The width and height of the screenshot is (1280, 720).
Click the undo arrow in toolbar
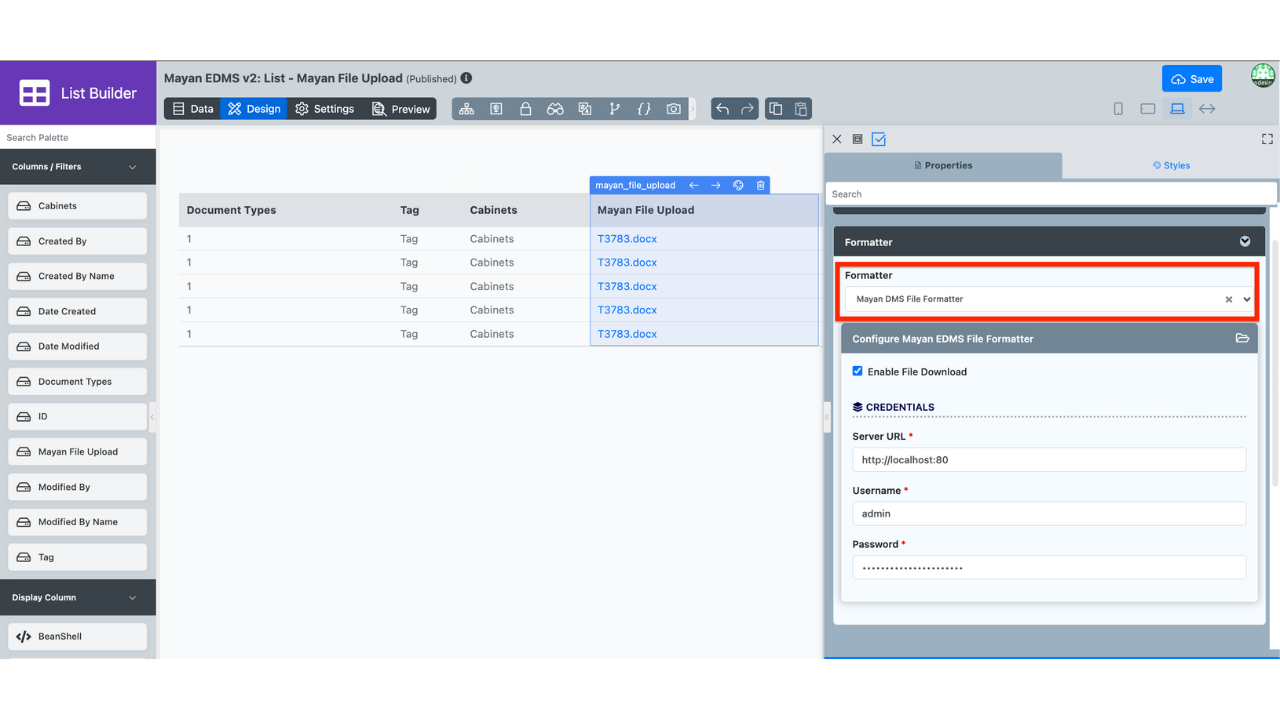[x=722, y=109]
